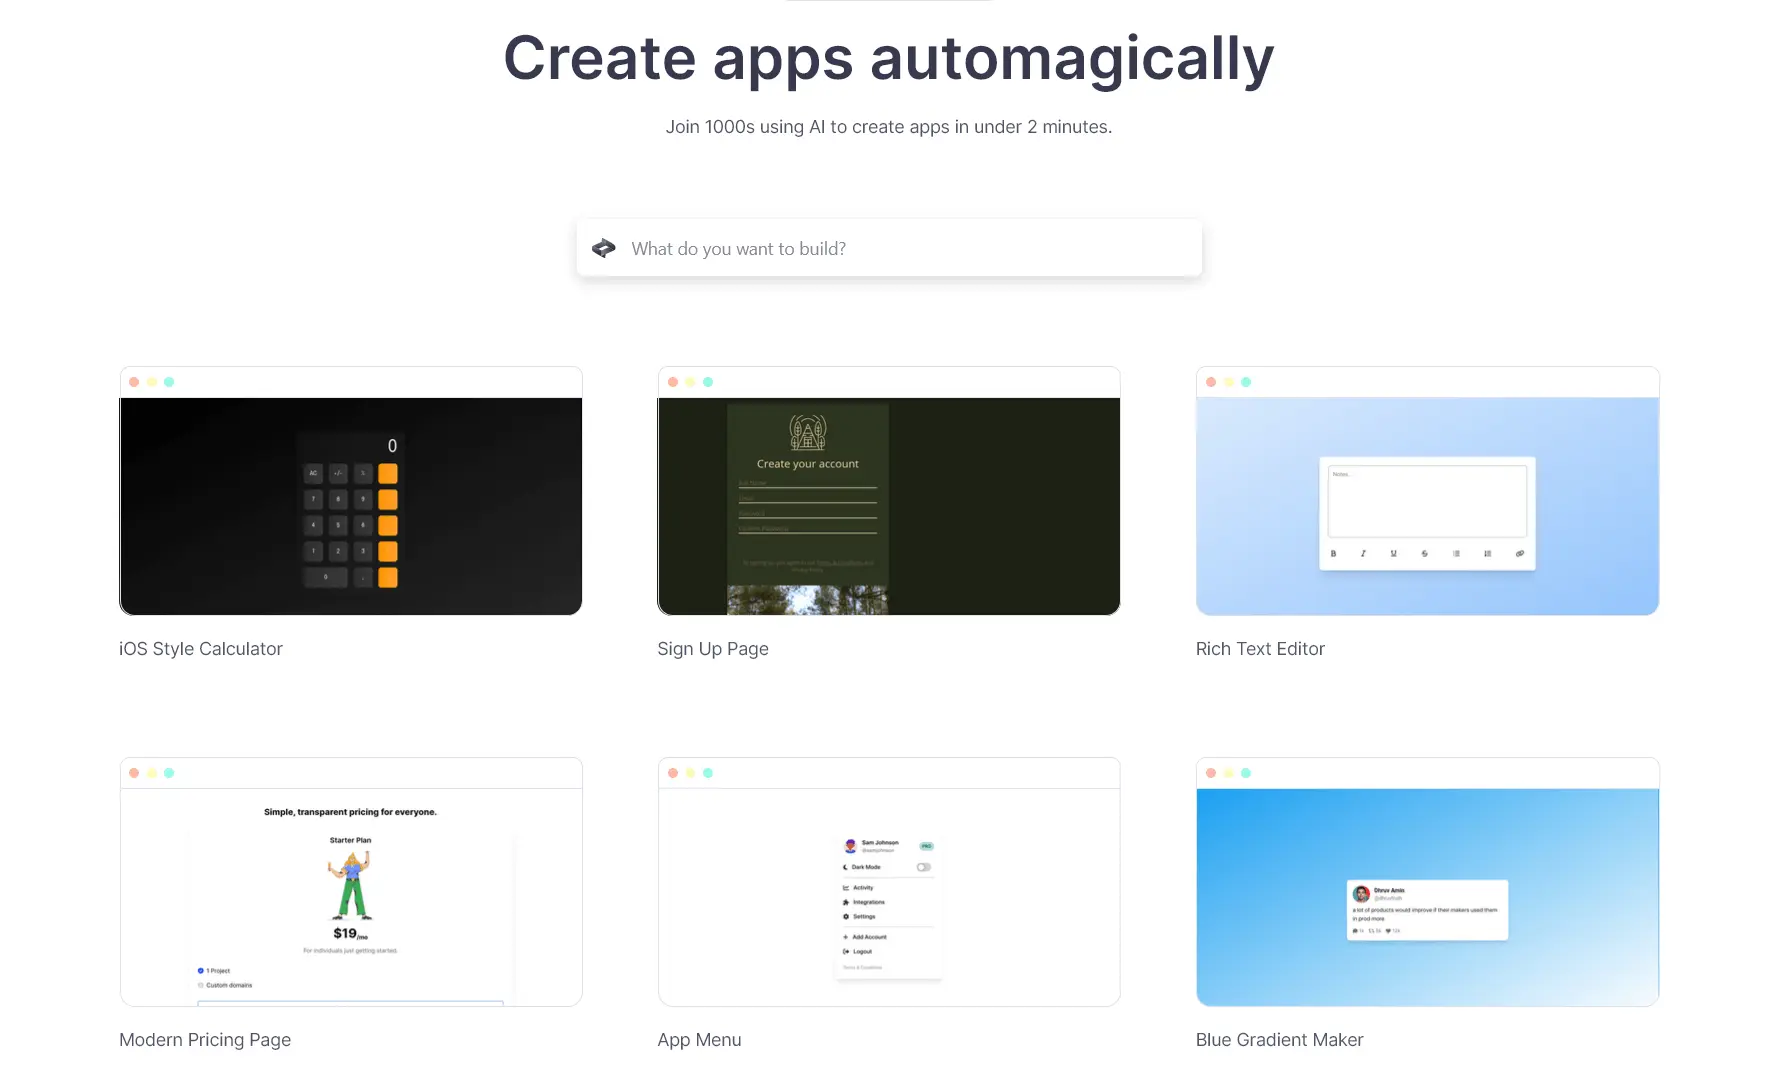Click the Italic icon in Rich Text Editor preview
Image resolution: width=1777 pixels, height=1082 pixels.
(x=1363, y=553)
